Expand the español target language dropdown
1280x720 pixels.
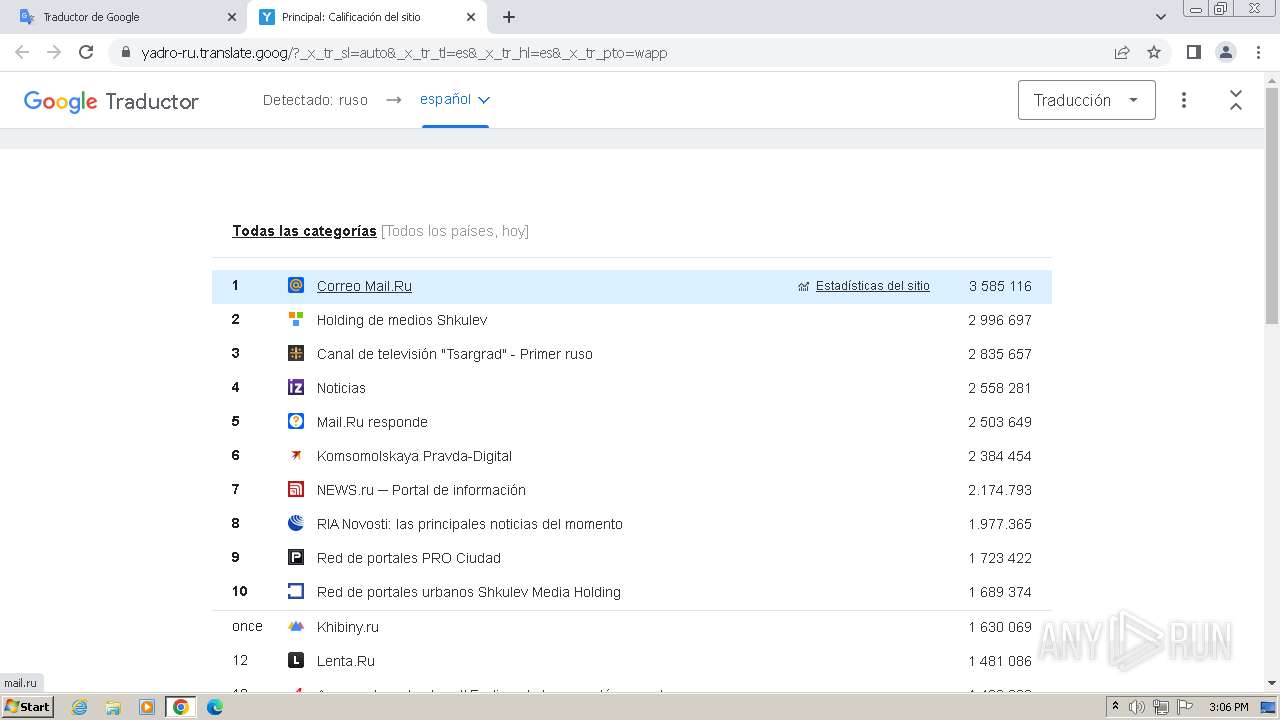pos(455,99)
